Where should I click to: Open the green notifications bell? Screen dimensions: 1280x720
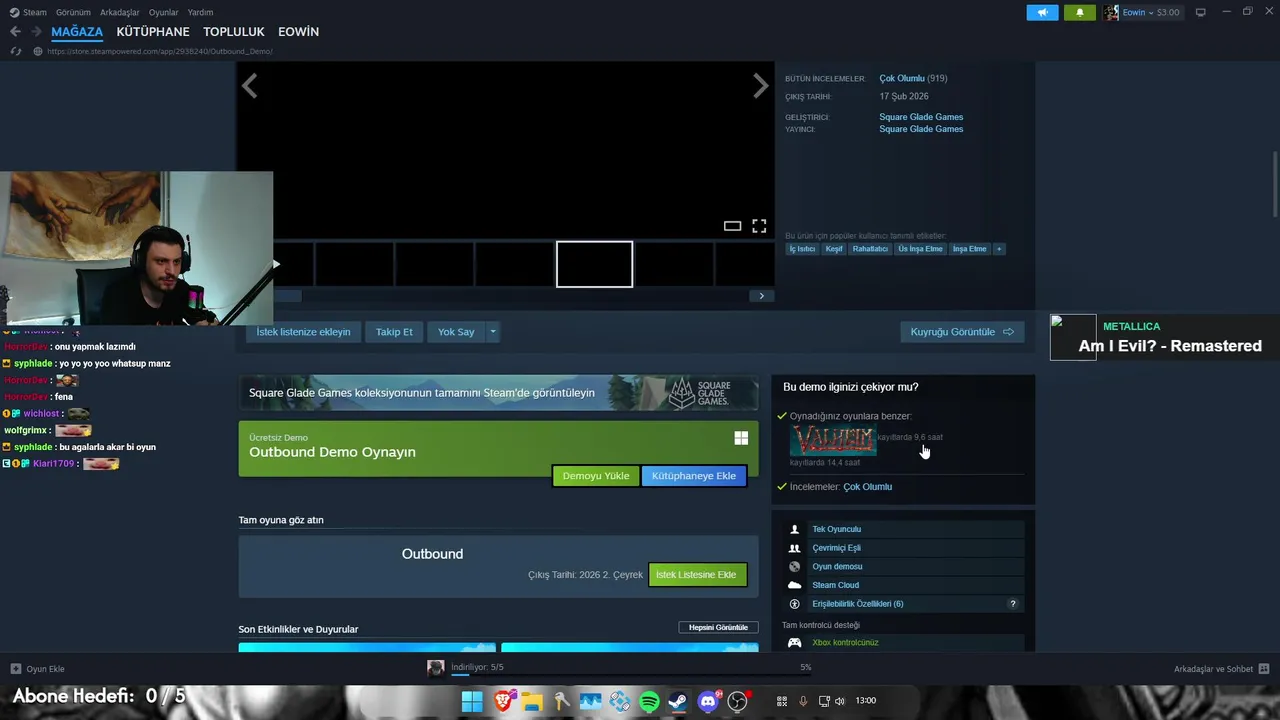[1080, 12]
